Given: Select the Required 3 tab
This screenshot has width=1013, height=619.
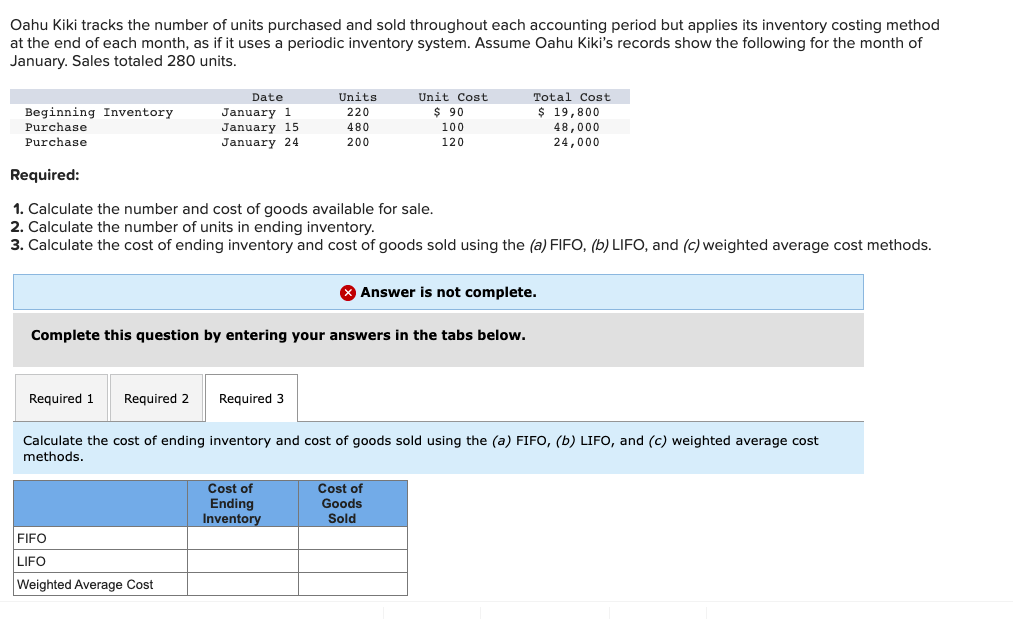Looking at the screenshot, I should pyautogui.click(x=251, y=398).
